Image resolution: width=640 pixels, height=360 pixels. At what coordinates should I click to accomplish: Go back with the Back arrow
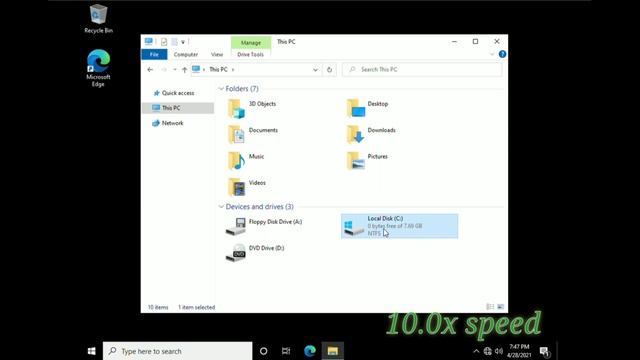(x=150, y=70)
